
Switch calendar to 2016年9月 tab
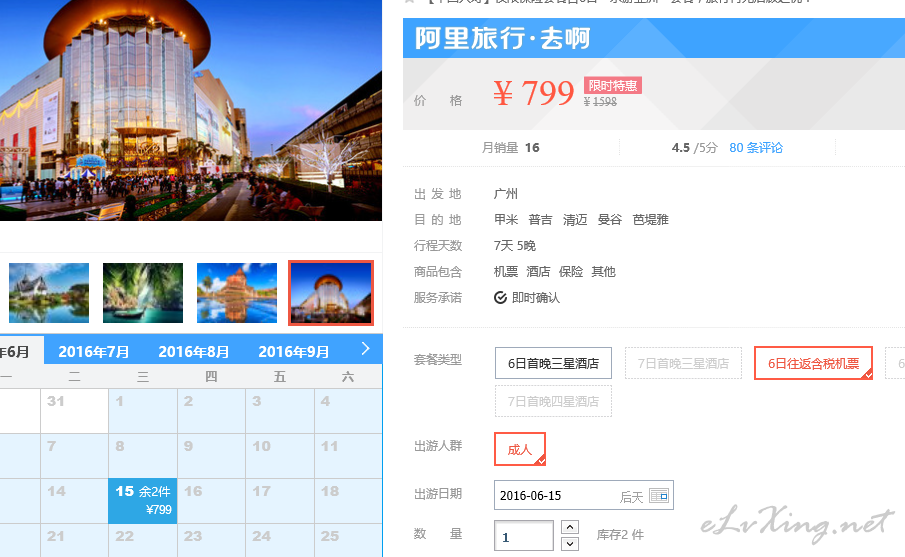293,352
